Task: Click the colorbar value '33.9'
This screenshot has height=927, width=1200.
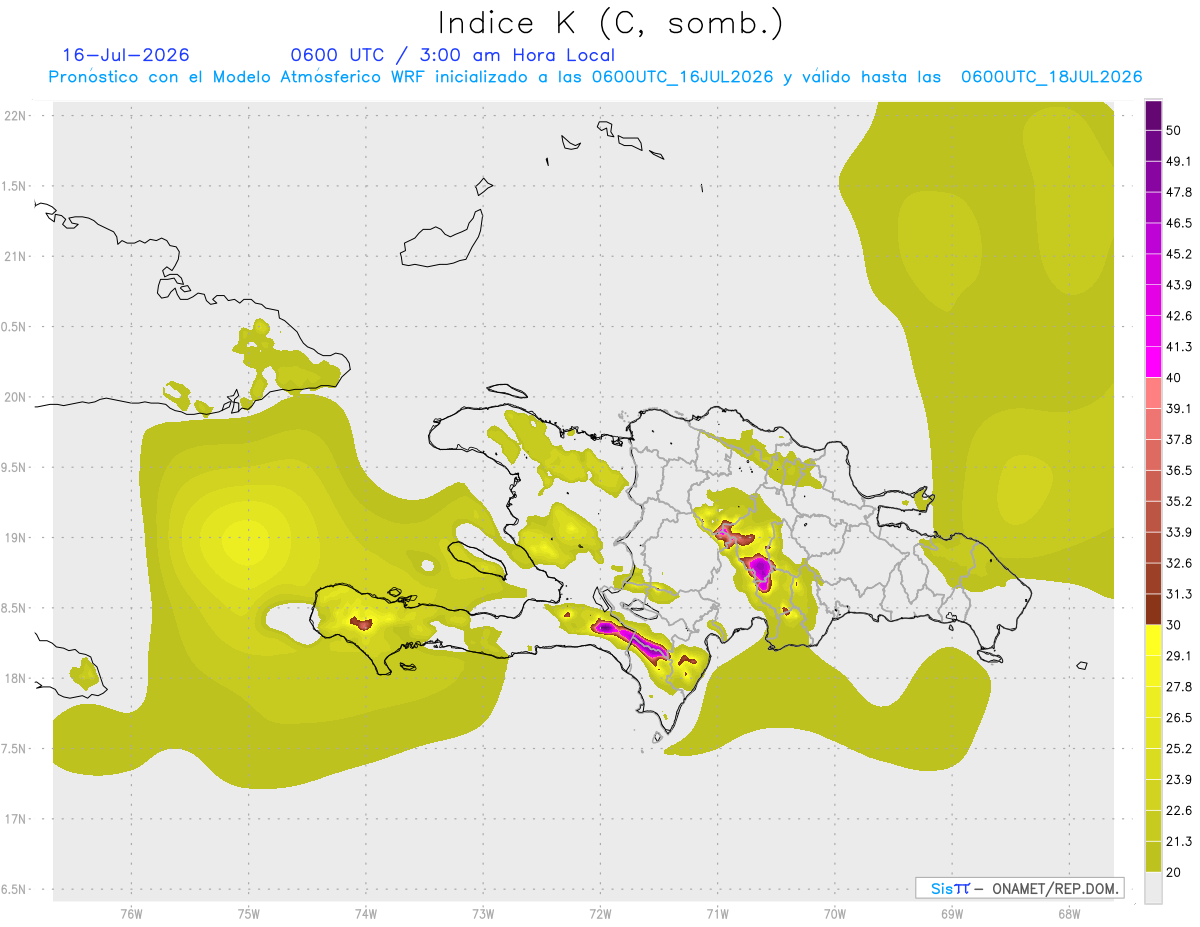Action: 1179,532
